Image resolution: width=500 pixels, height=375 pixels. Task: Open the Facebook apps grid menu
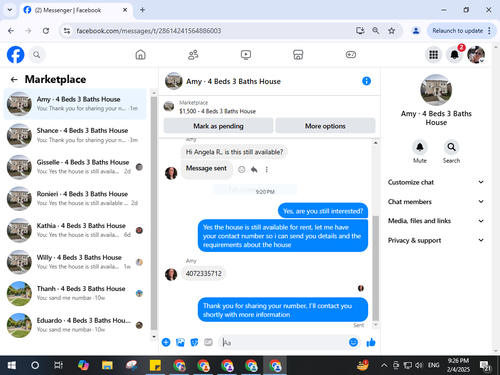point(433,55)
